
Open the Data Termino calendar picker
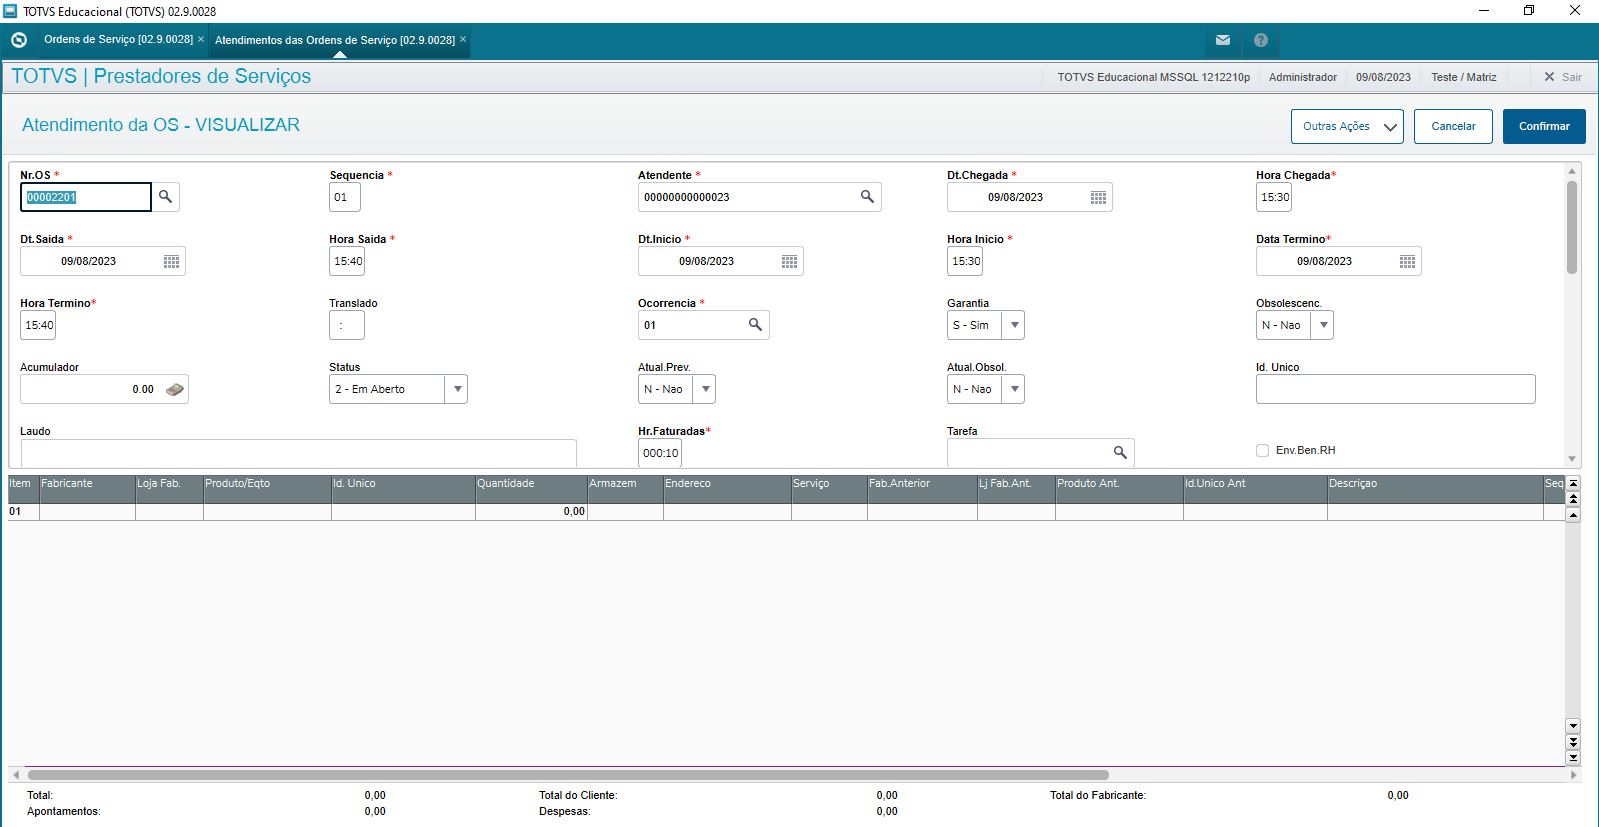pyautogui.click(x=1407, y=262)
